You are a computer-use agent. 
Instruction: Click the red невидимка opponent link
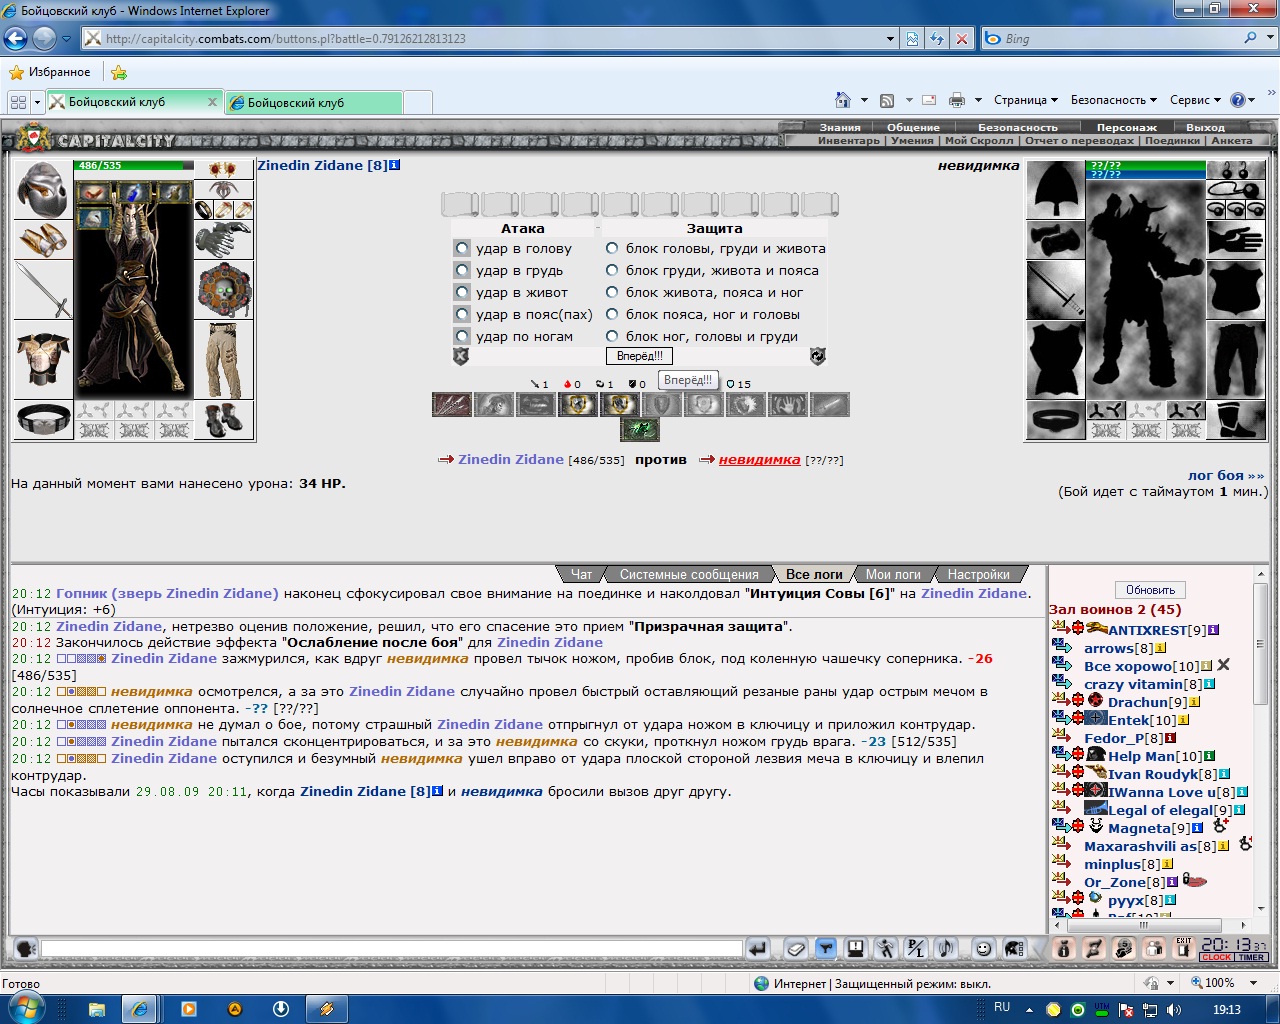(x=759, y=459)
